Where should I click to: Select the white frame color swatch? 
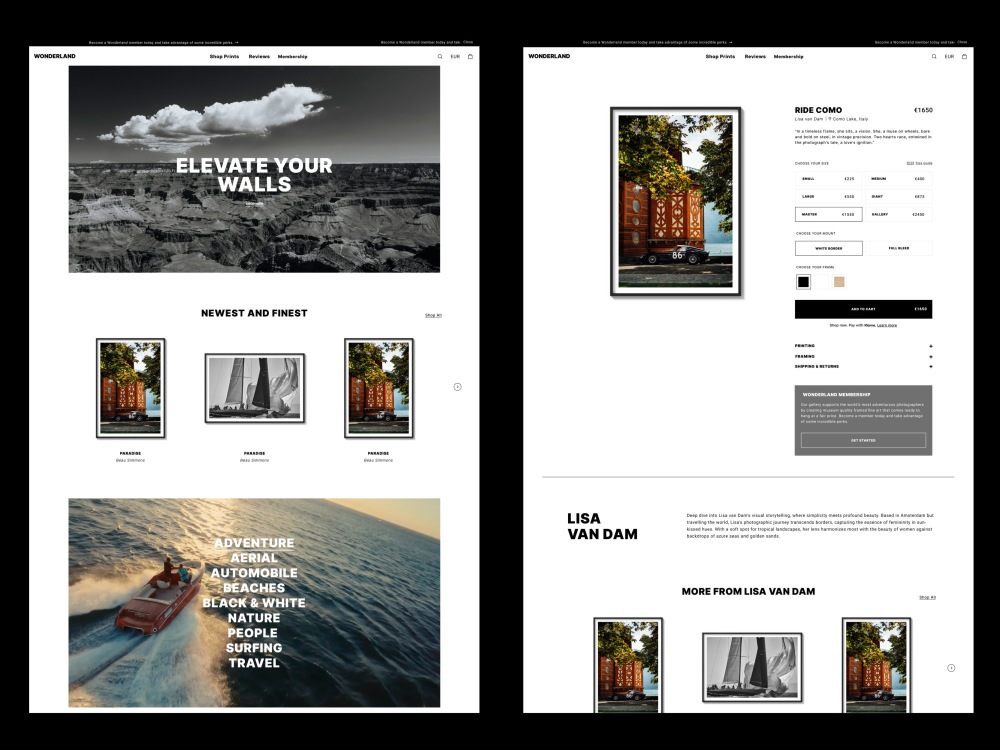[x=821, y=282]
